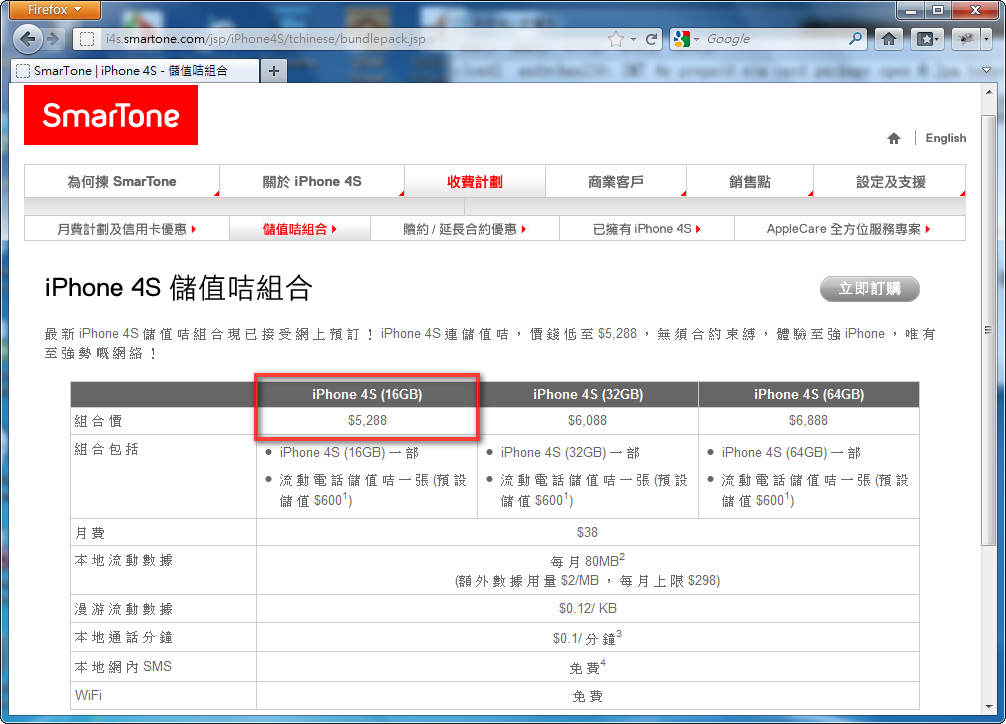1006x724 pixels.
Task: Open AppleCare 全方位服務專案 link
Action: click(x=849, y=229)
